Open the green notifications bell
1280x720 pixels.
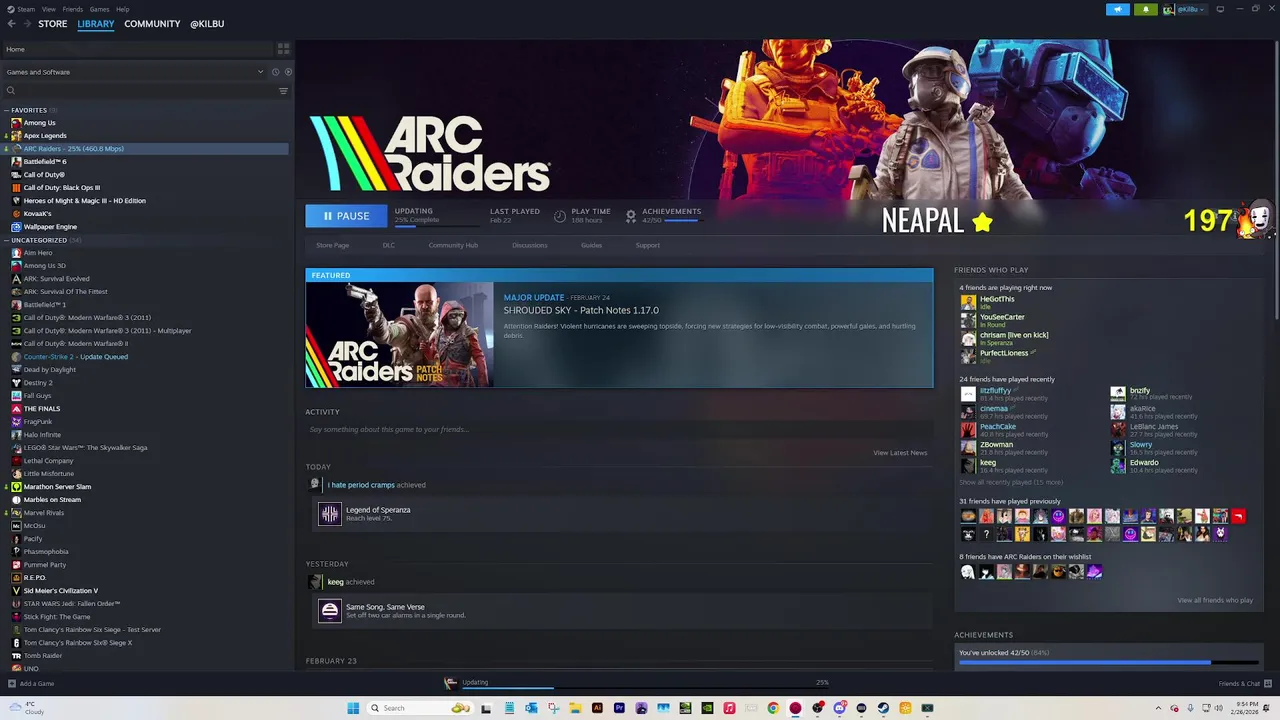pos(1146,10)
